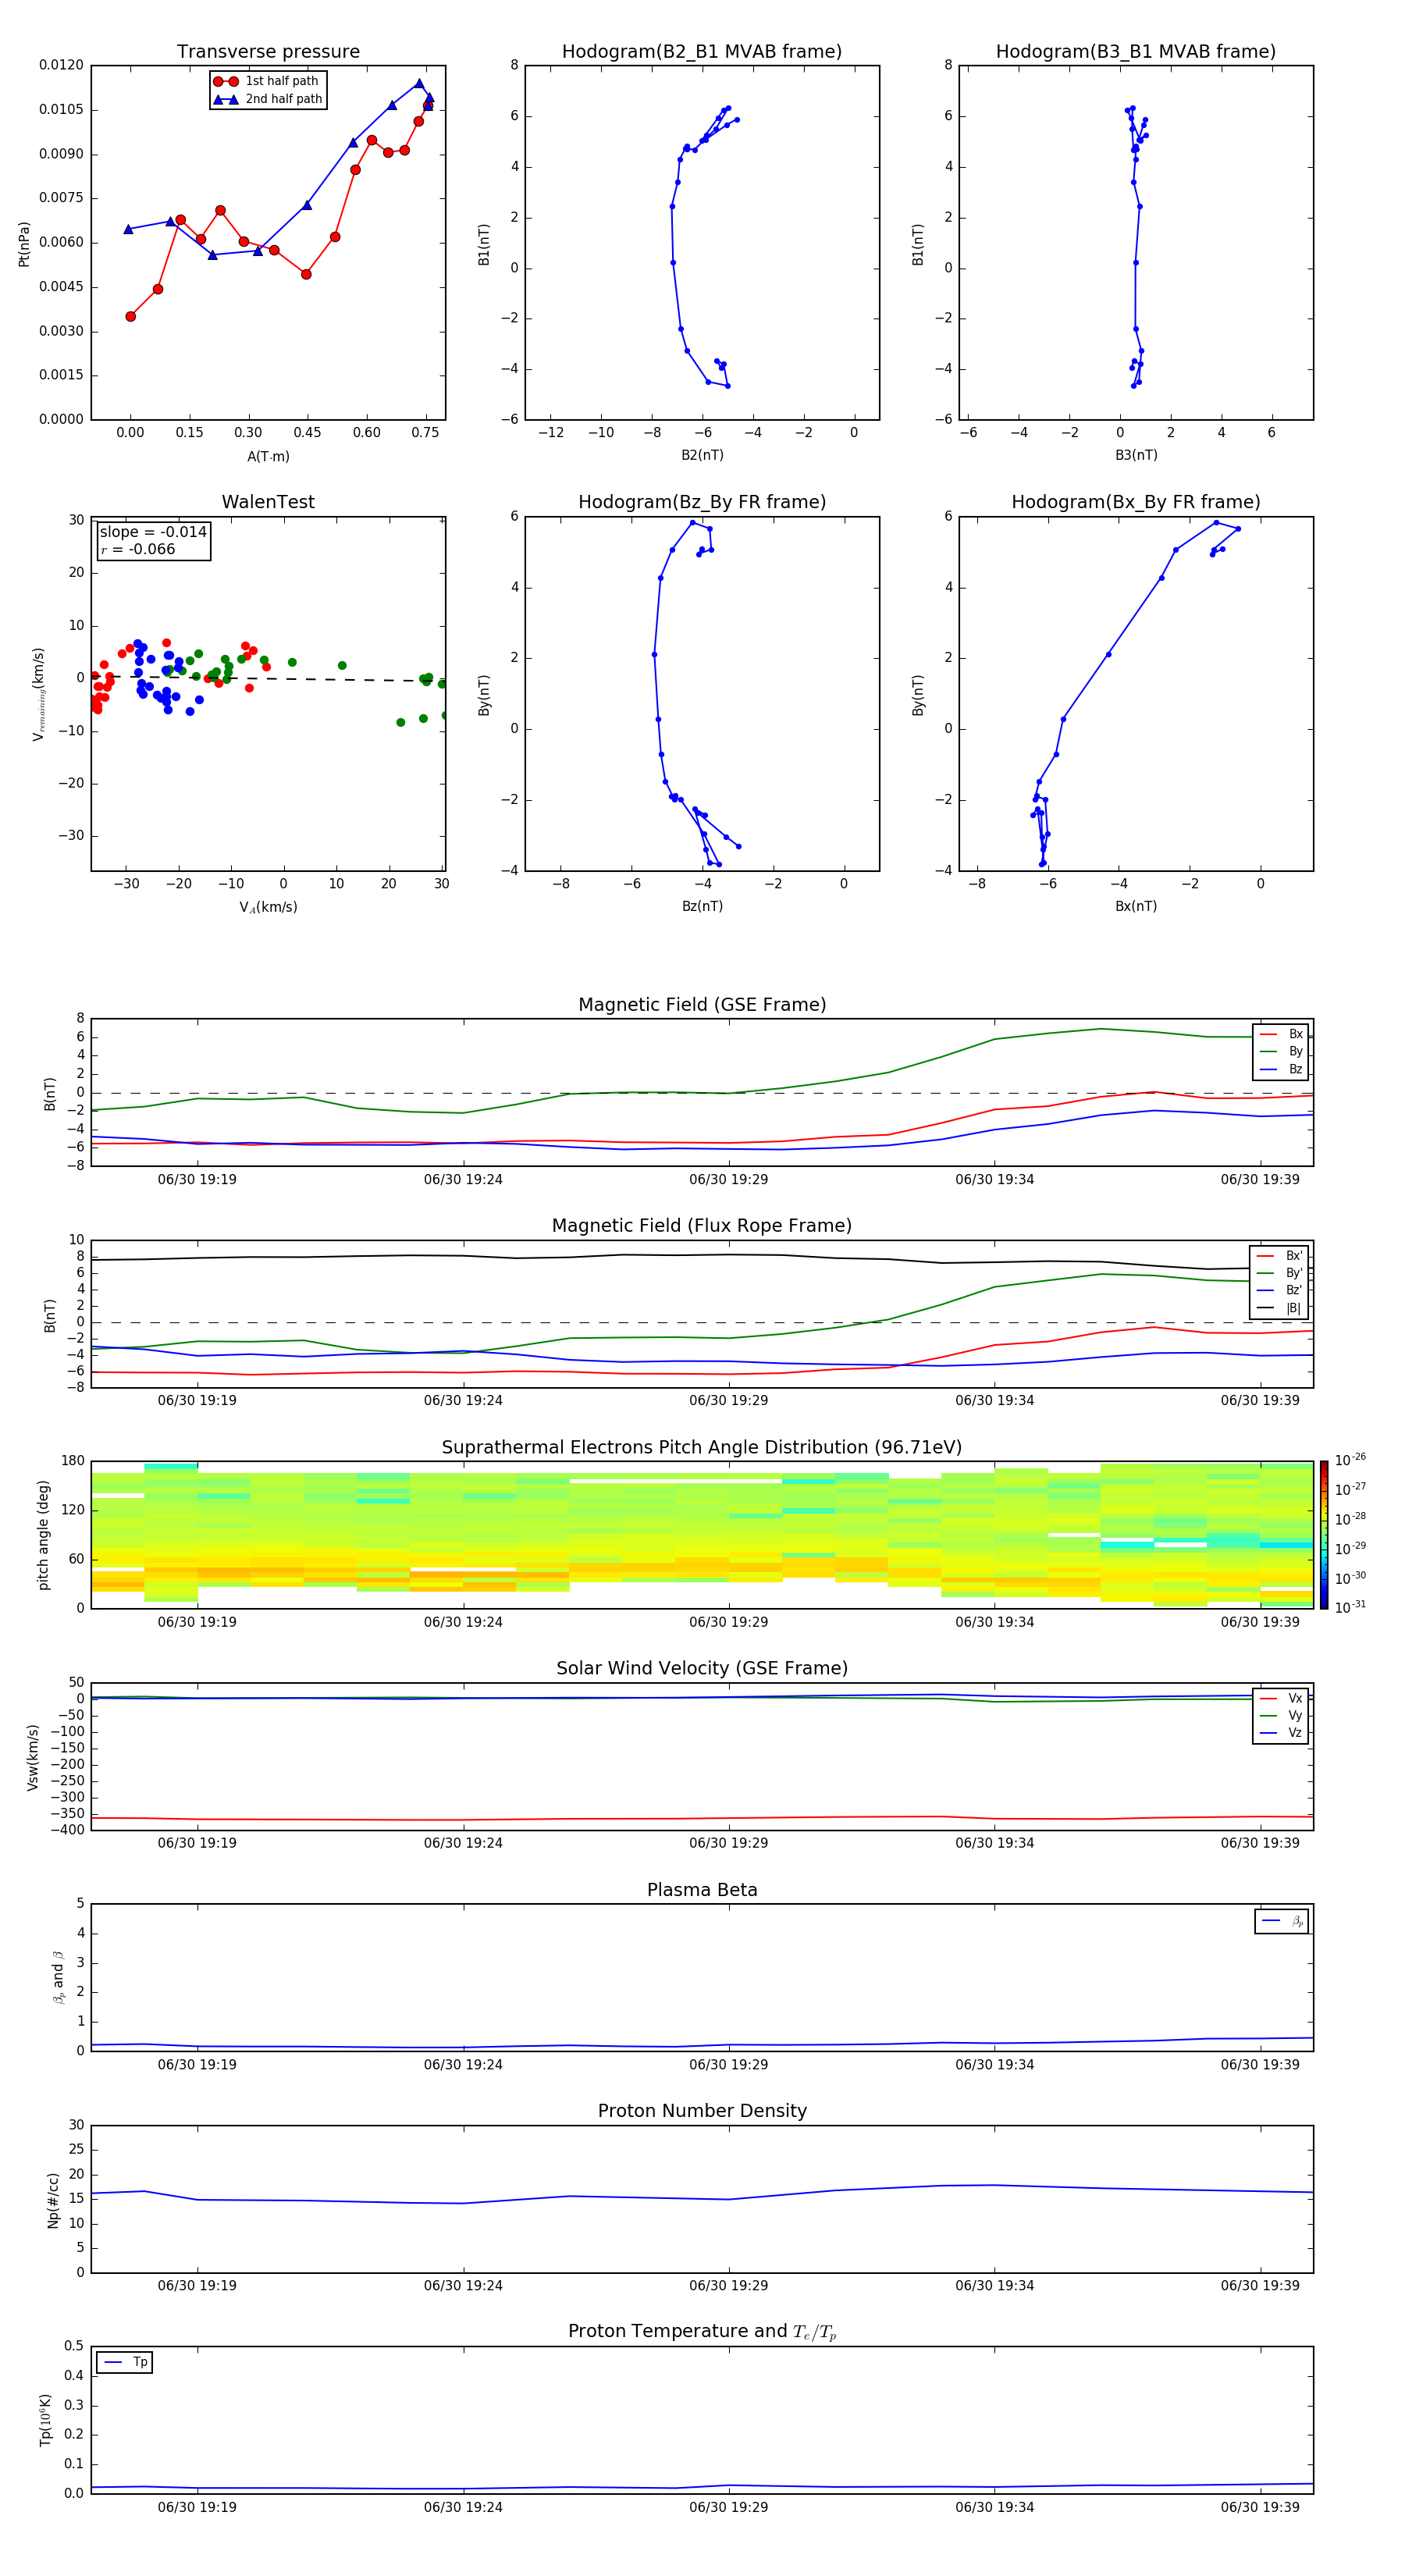Click '06/30 19:34' tick under pitch angle plot

coord(994,1623)
